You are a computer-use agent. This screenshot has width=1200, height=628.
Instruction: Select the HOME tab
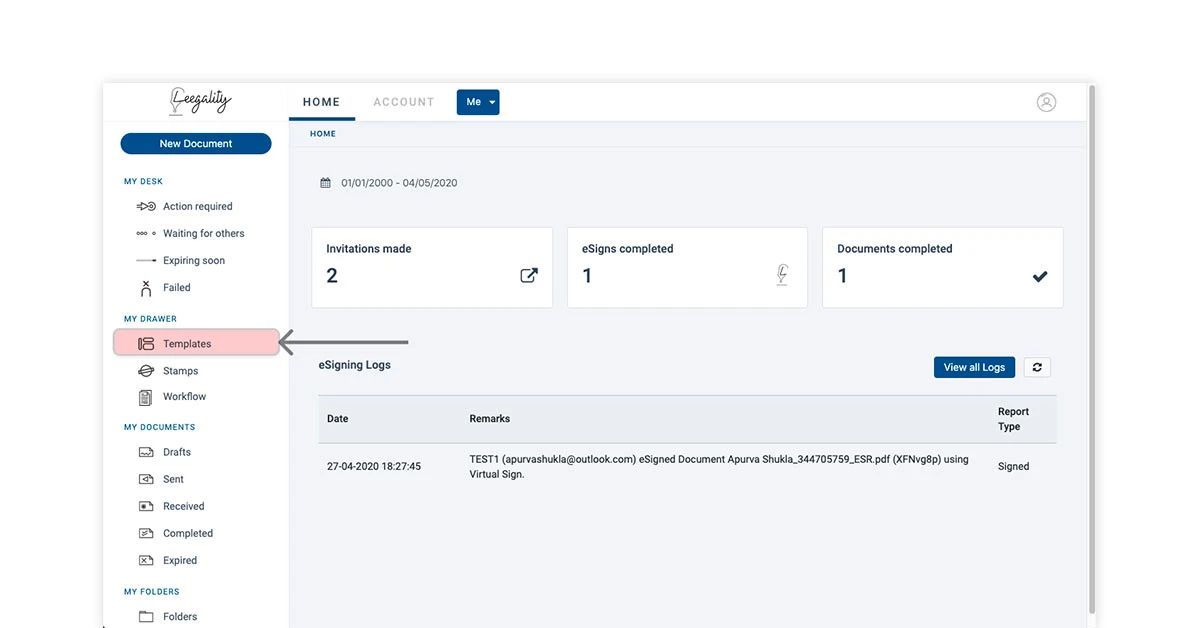click(321, 101)
